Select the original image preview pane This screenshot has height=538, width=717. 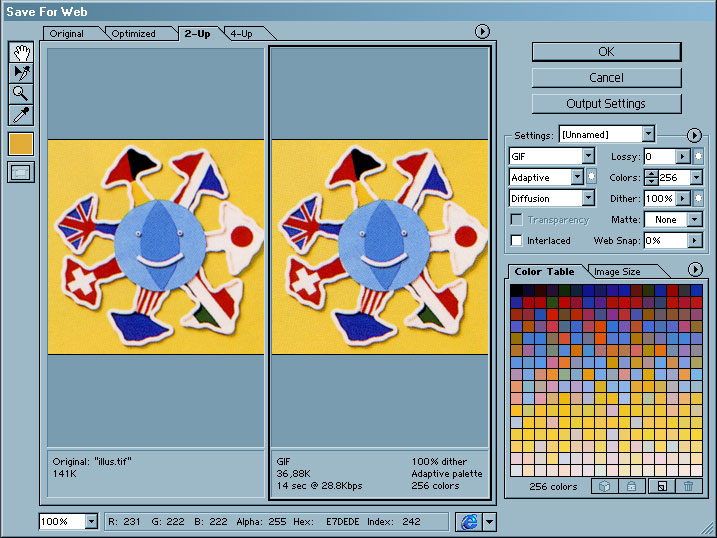(x=156, y=247)
